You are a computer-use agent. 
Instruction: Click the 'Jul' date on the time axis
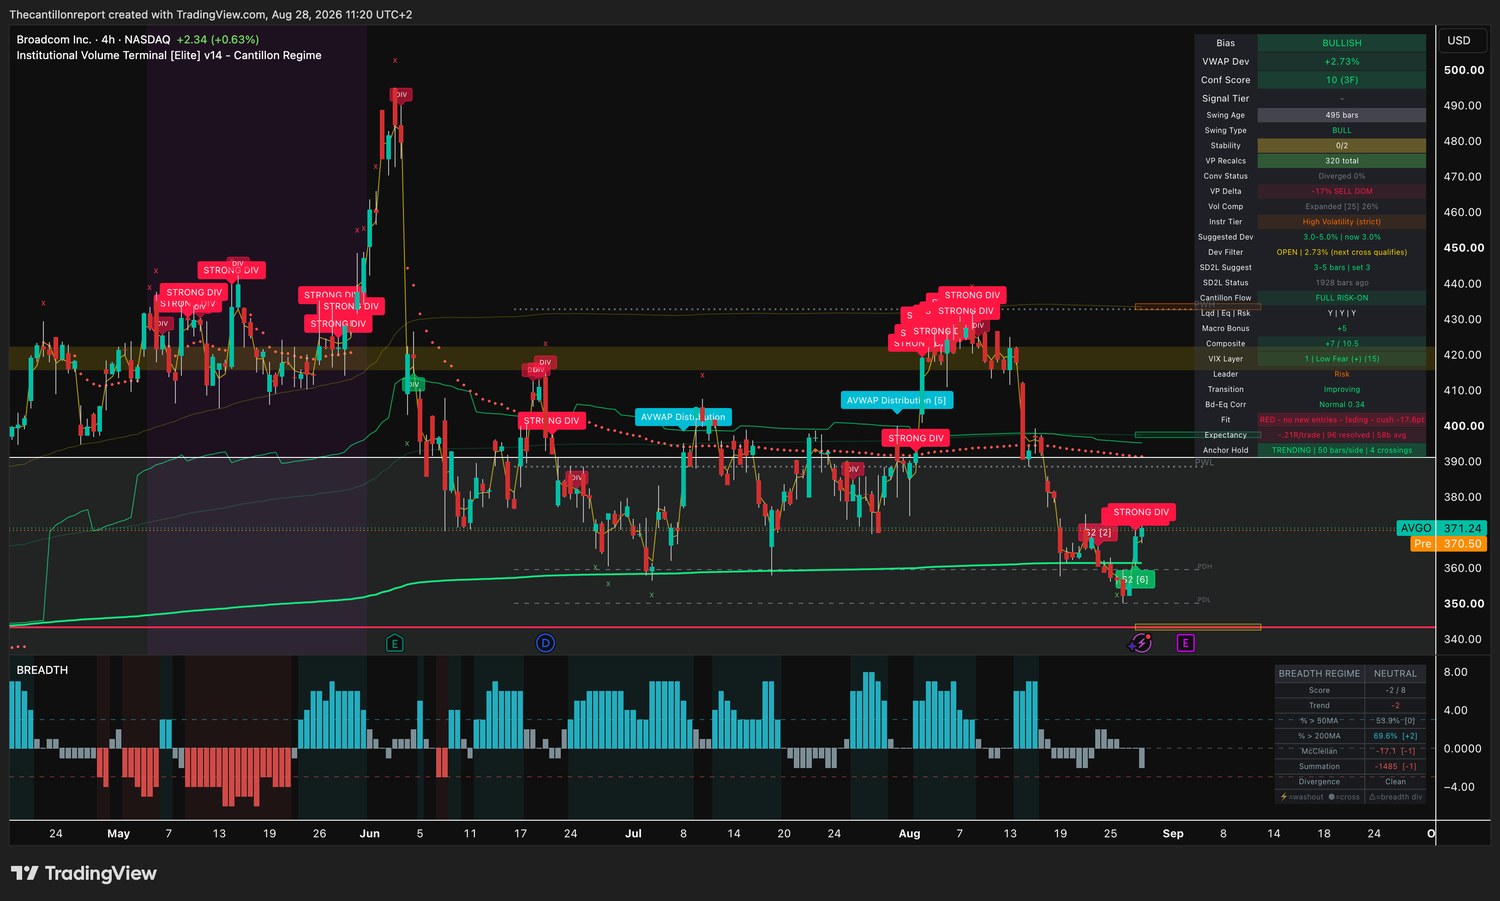point(633,834)
